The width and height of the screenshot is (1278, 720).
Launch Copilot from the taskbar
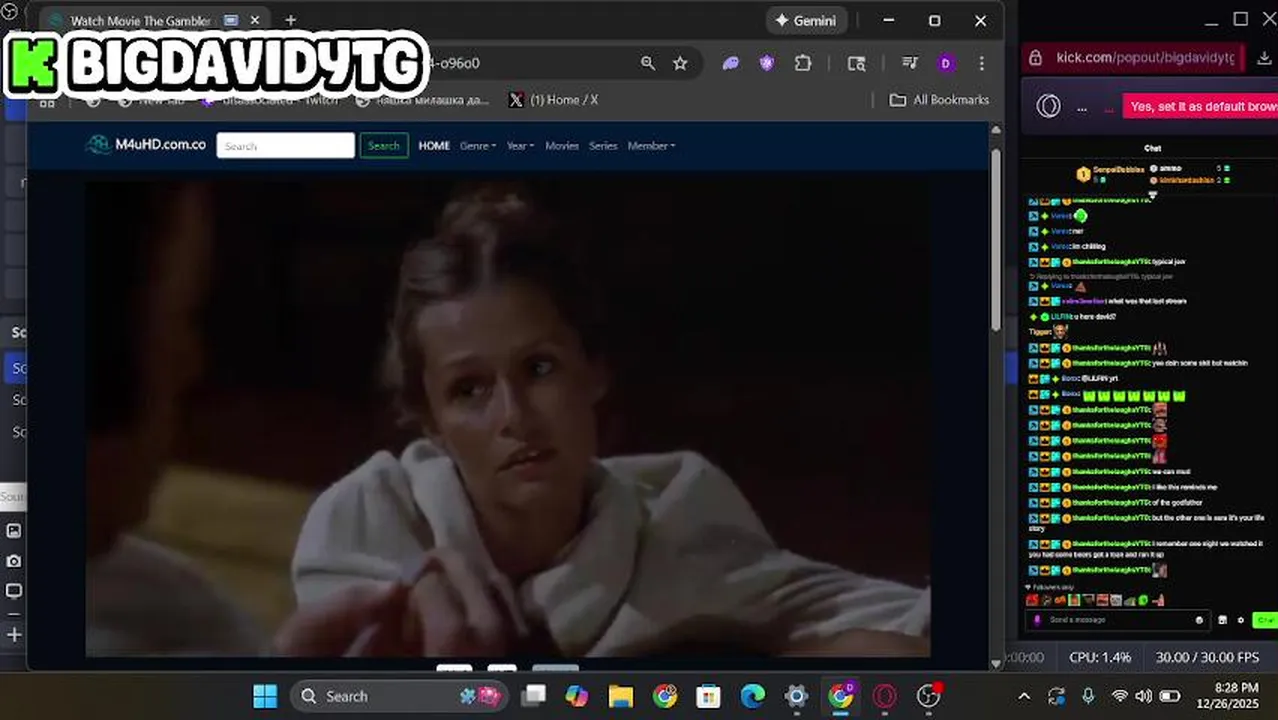(577, 696)
